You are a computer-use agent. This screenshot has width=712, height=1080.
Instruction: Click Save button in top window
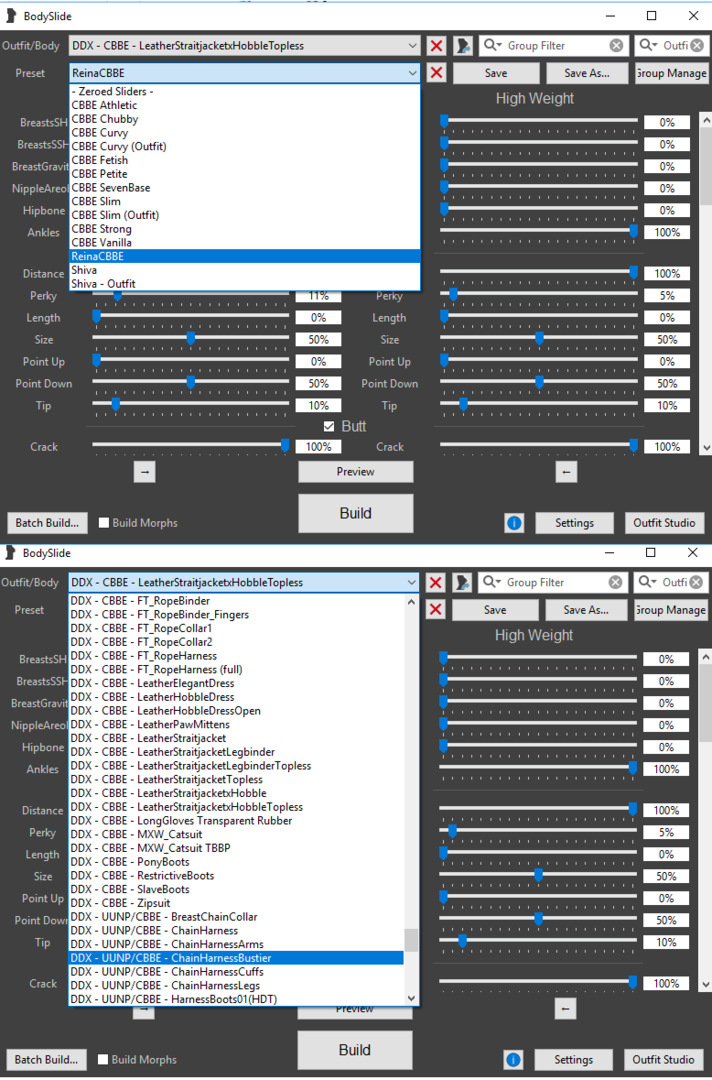pos(496,73)
